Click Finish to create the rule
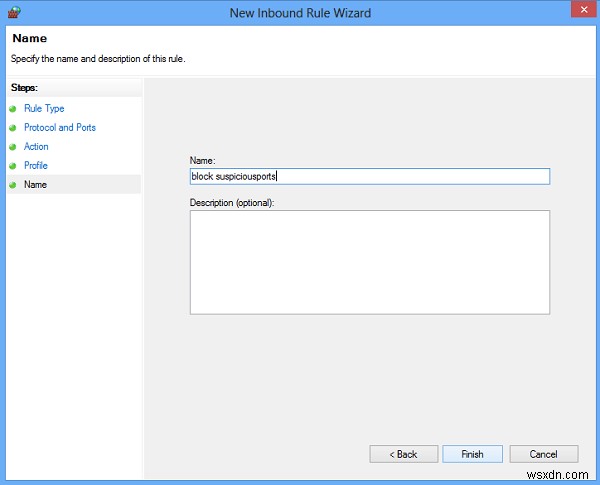 tap(472, 454)
